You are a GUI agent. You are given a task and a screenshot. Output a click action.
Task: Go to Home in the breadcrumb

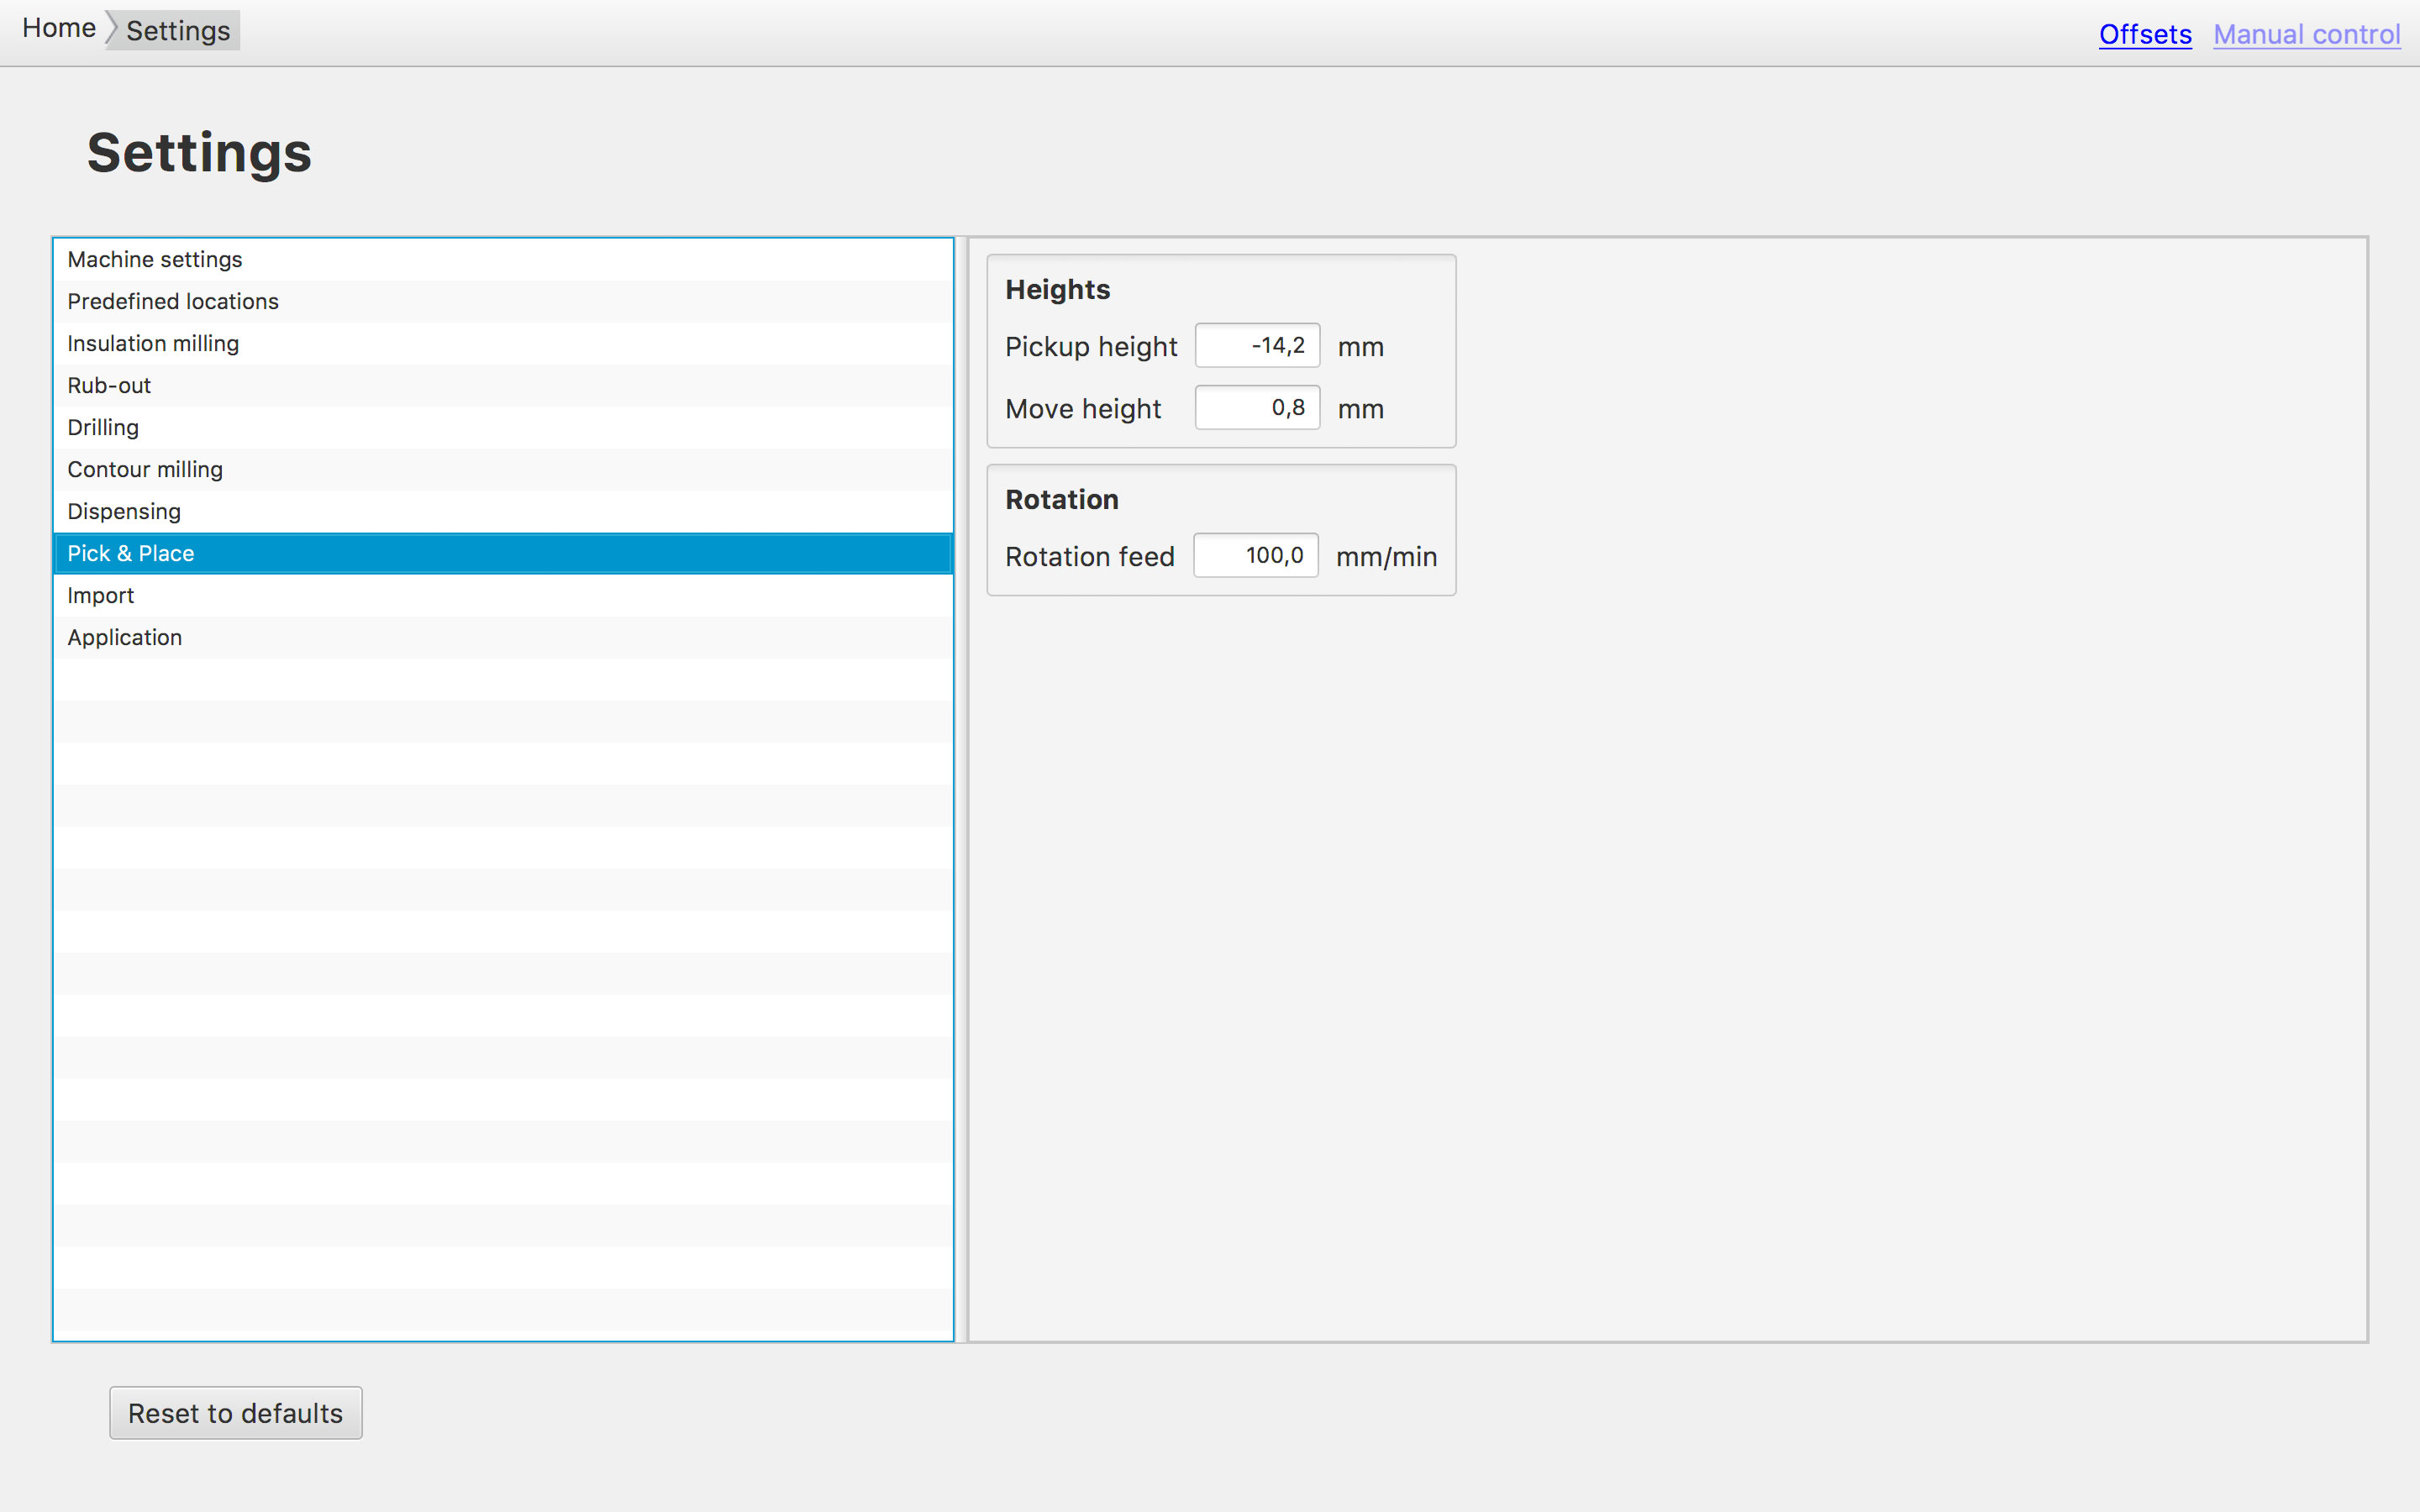coord(59,29)
